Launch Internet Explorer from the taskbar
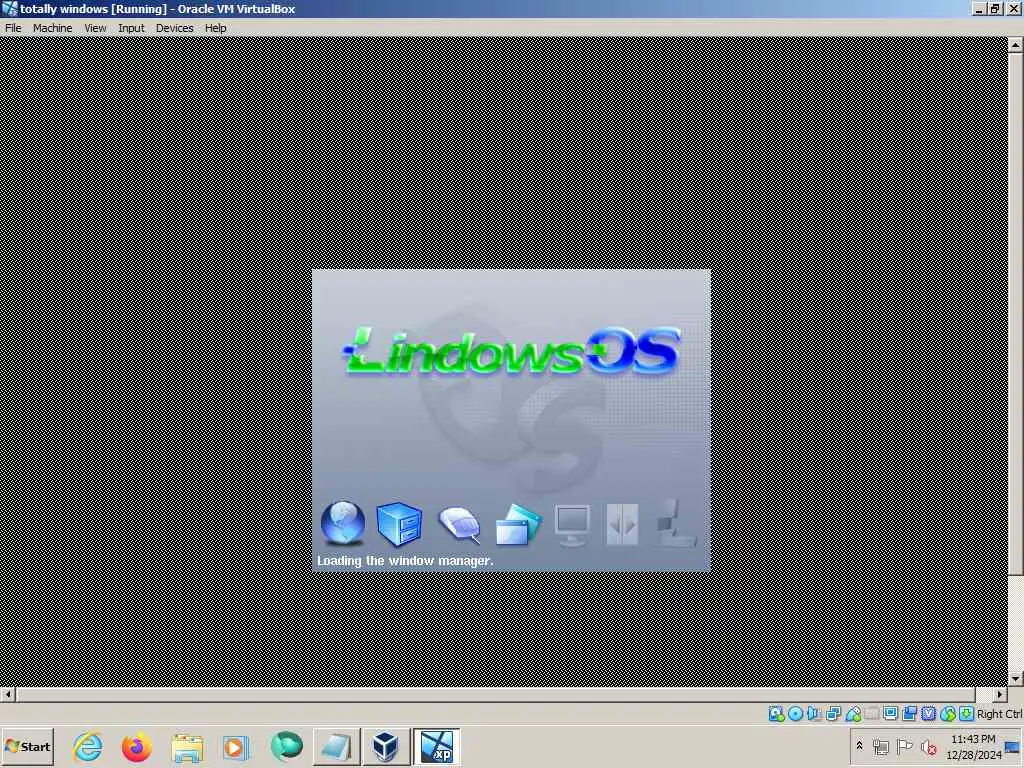The image size is (1024, 768). [x=88, y=746]
